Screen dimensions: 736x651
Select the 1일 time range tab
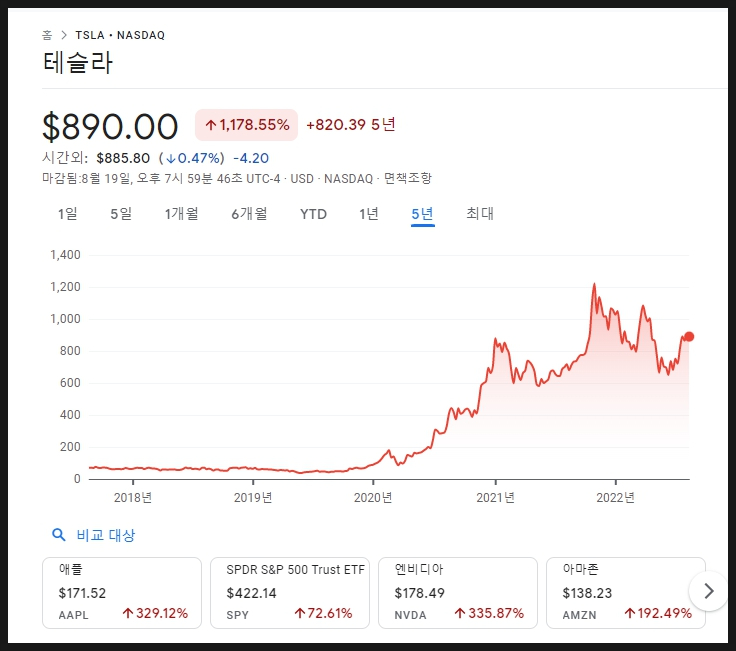click(x=68, y=214)
